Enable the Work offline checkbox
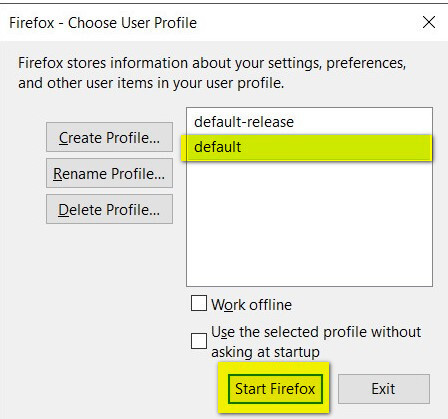 [x=199, y=303]
